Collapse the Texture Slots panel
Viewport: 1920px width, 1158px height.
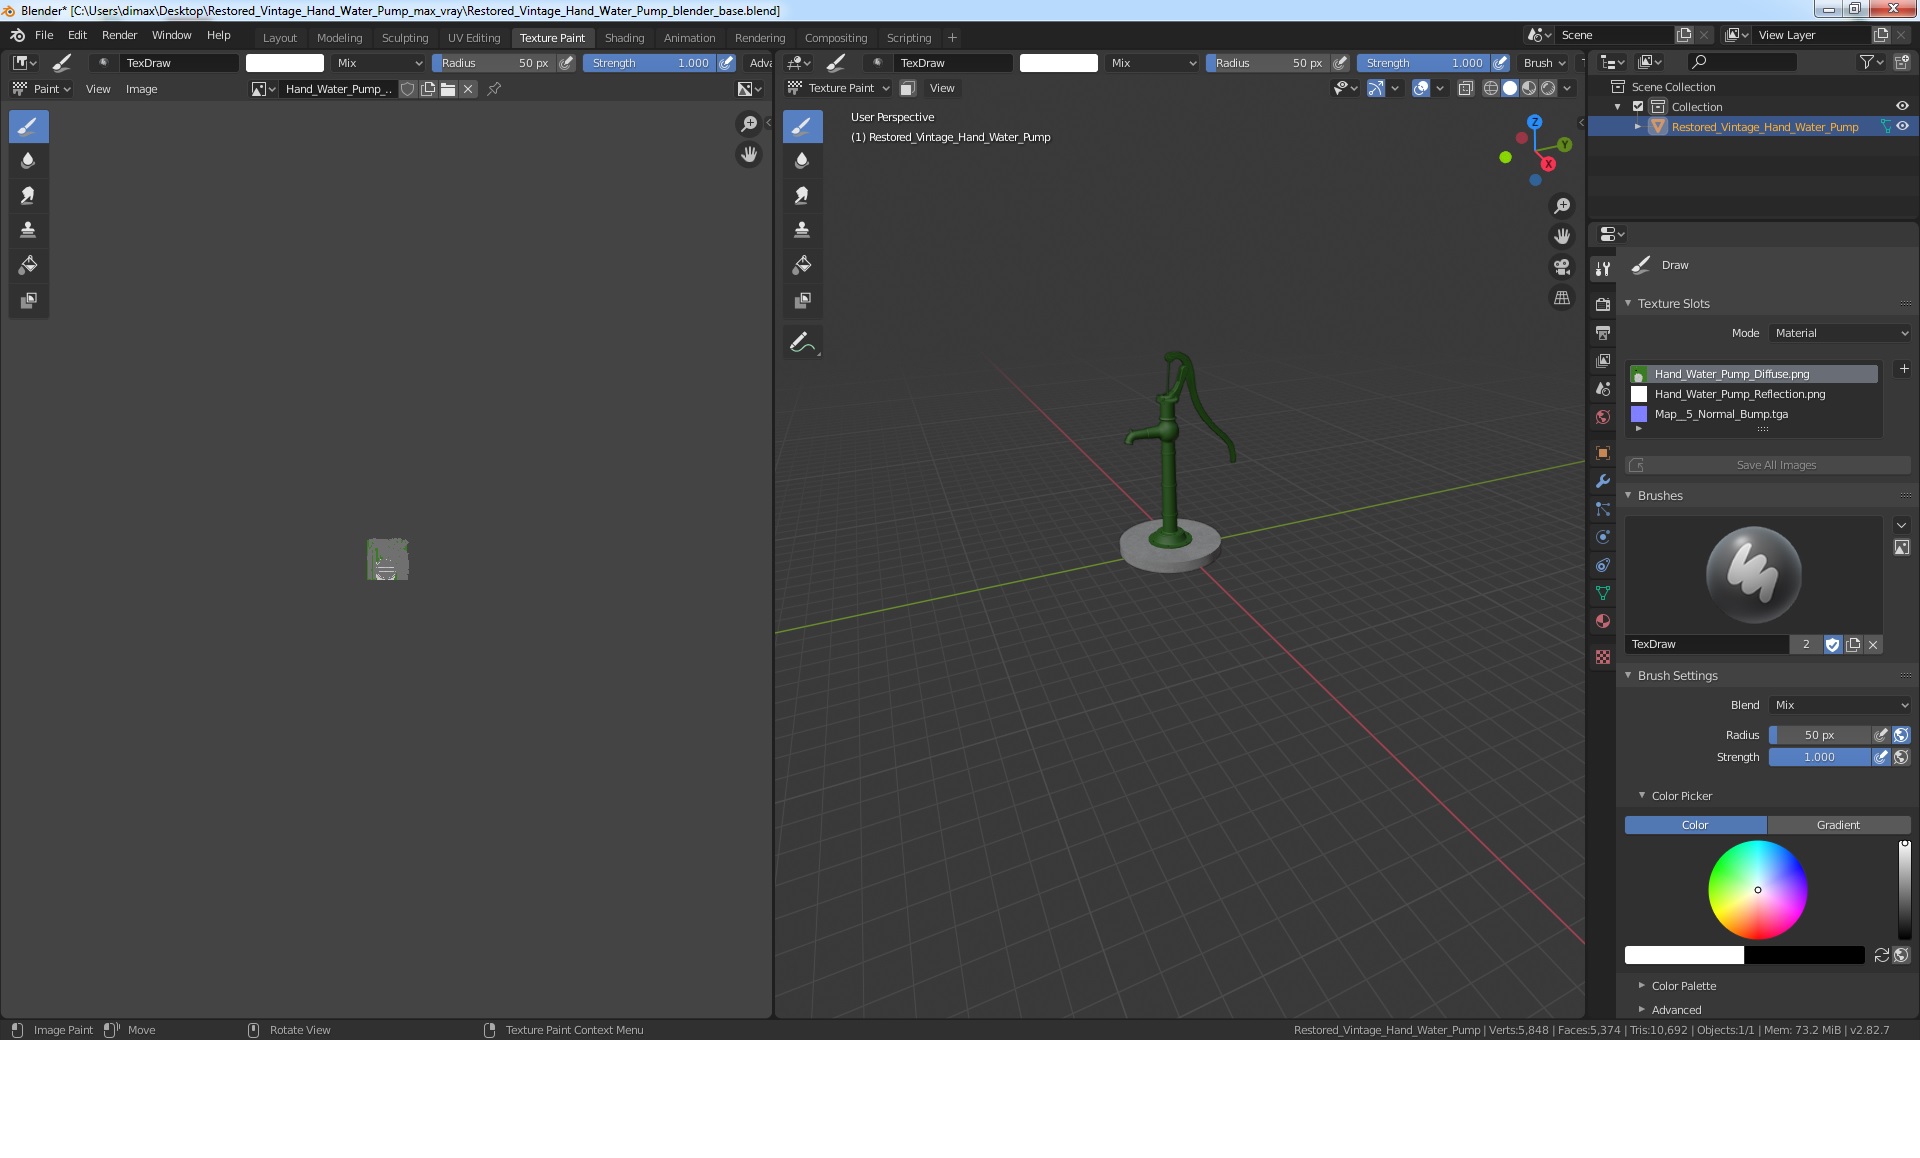(x=1628, y=304)
